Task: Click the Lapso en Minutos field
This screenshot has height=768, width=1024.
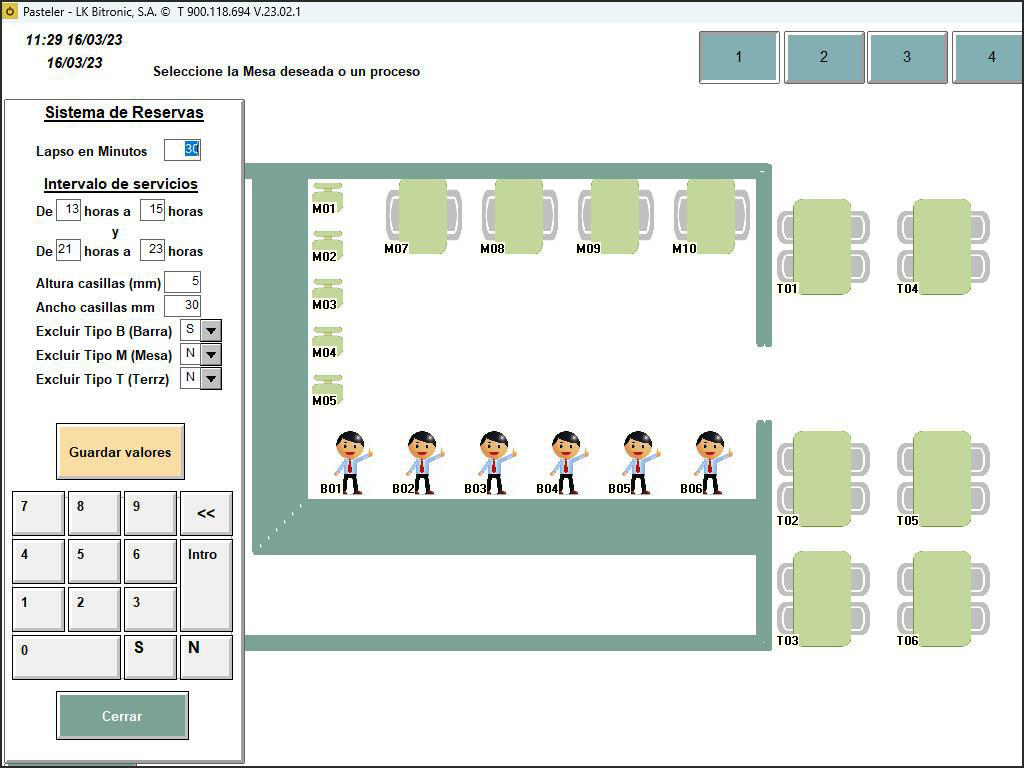Action: 182,150
